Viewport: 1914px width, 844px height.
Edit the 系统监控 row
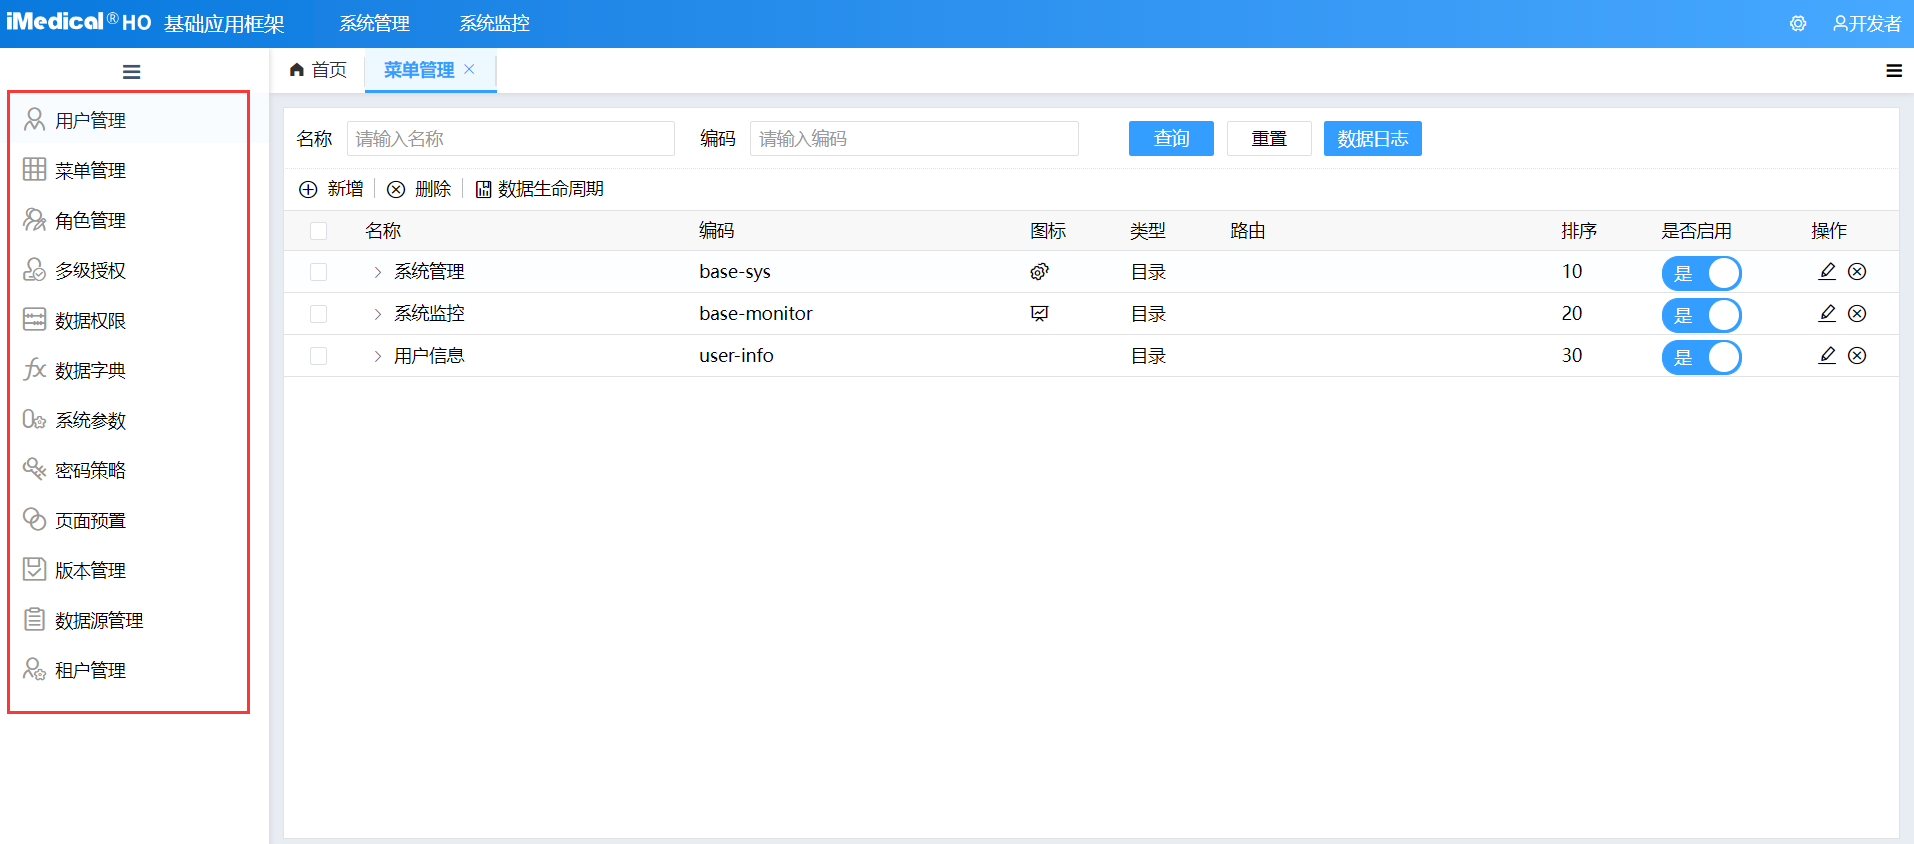1827,313
